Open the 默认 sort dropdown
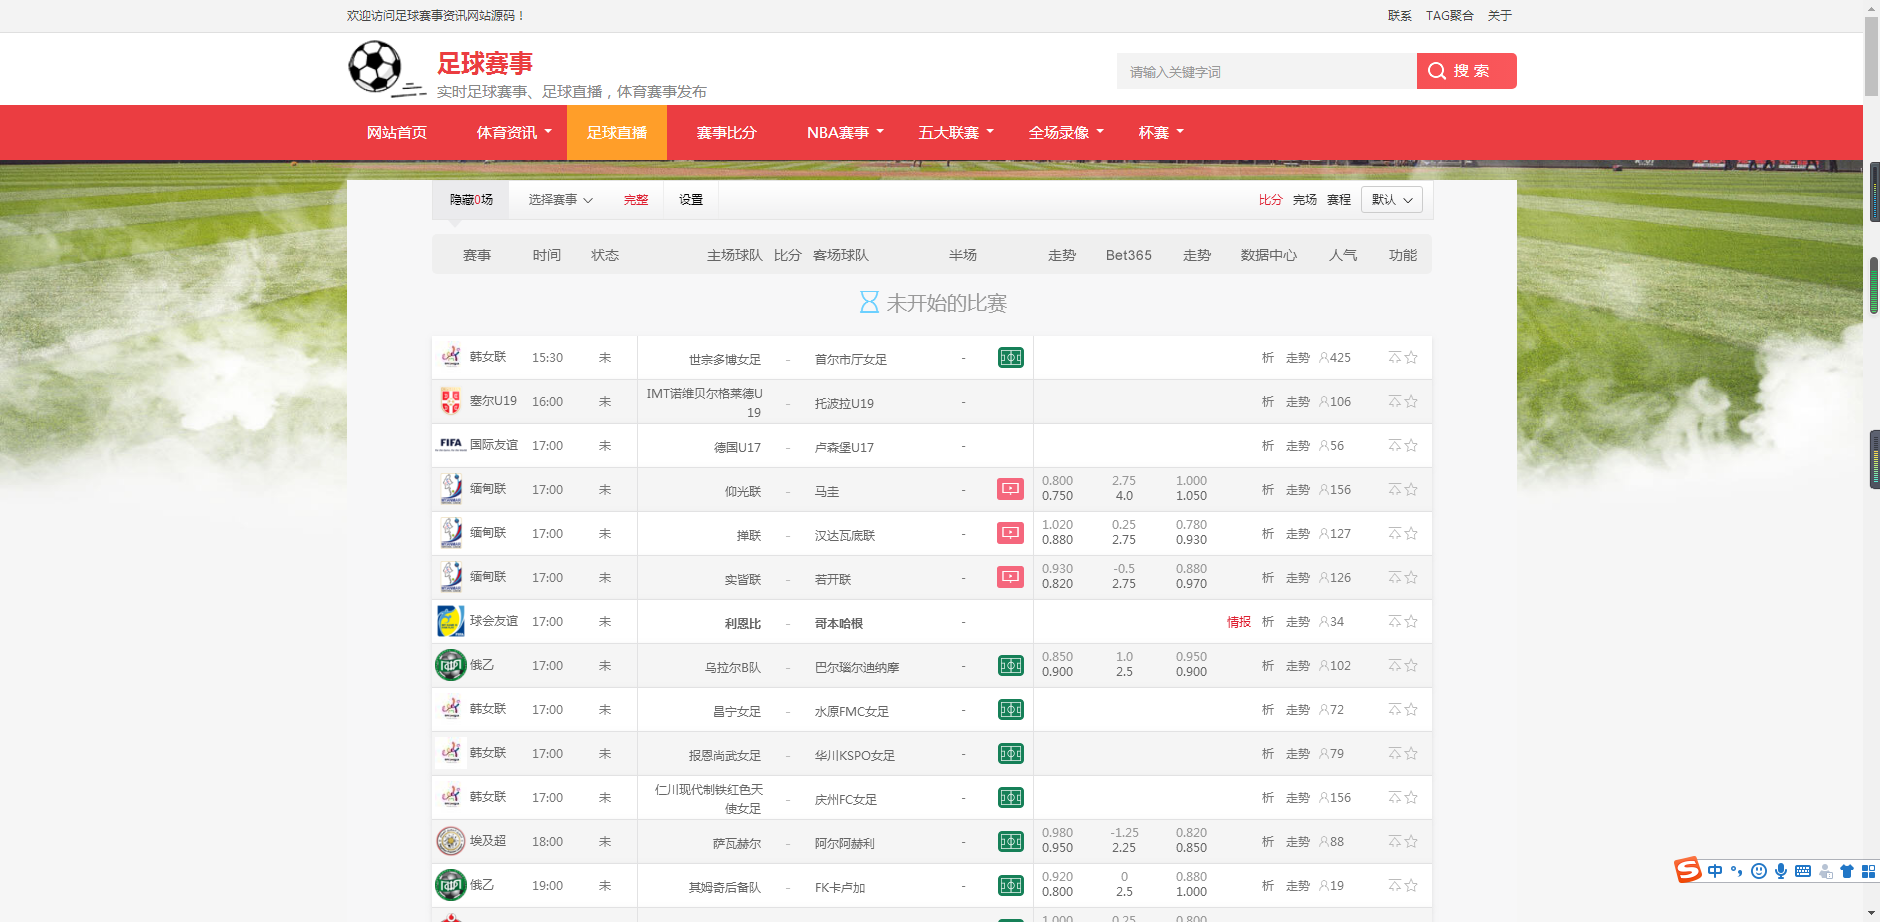This screenshot has height=922, width=1880. click(1391, 200)
